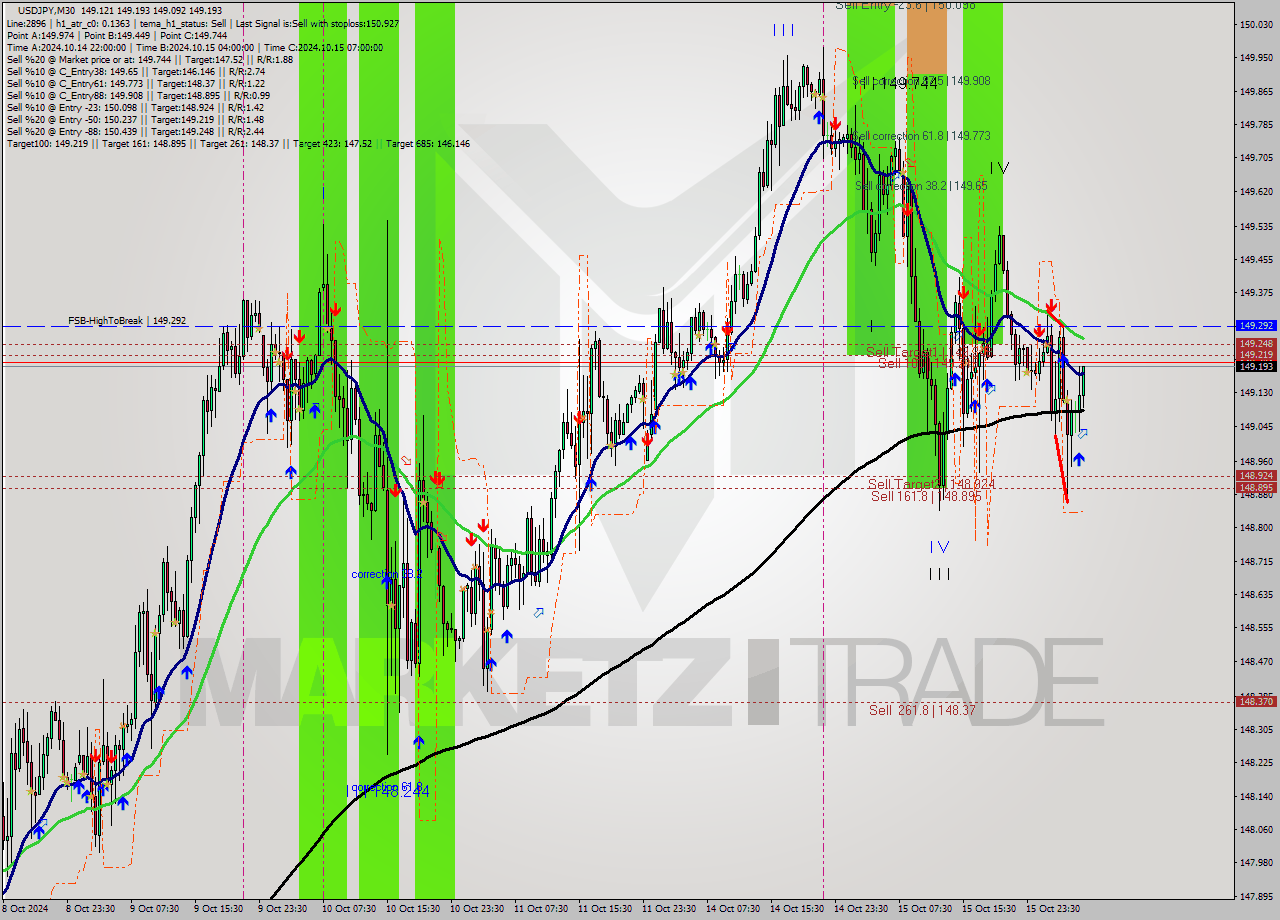This screenshot has width=1280, height=920.
Task: Click the 'Sell 161.8 | 148.895' label
Action: click(925, 496)
